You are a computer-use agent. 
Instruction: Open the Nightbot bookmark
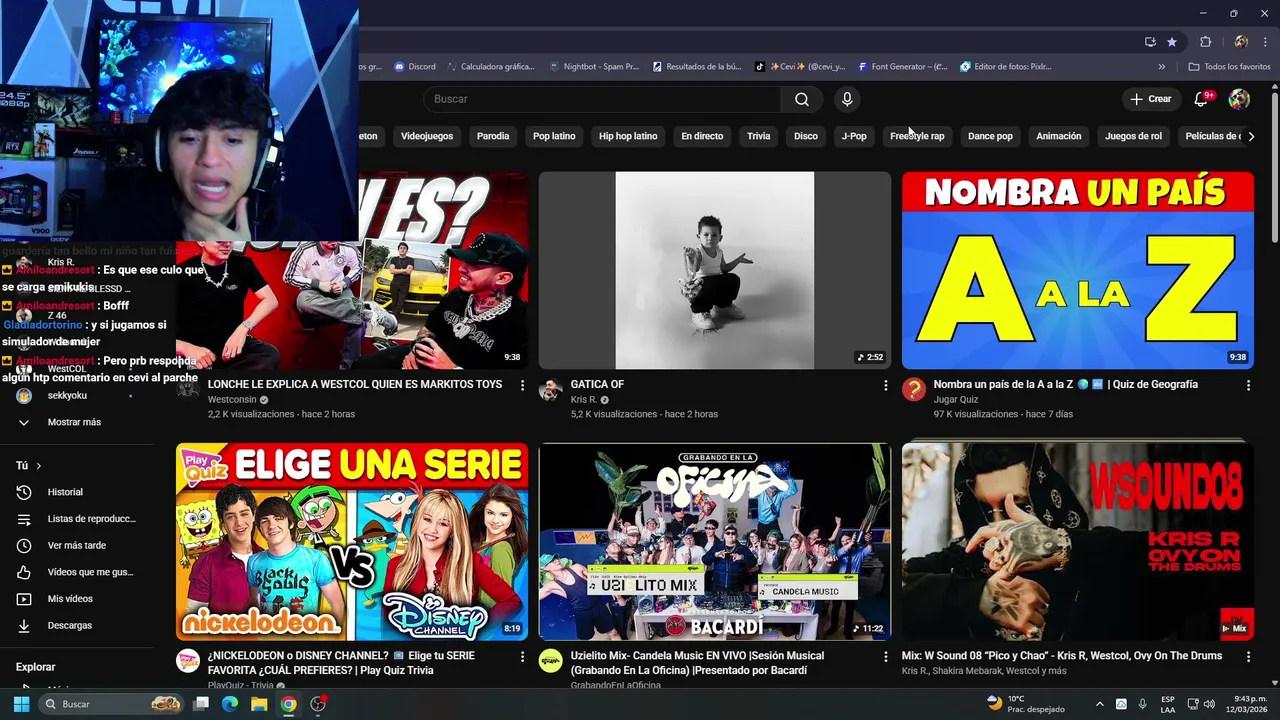[x=594, y=67]
